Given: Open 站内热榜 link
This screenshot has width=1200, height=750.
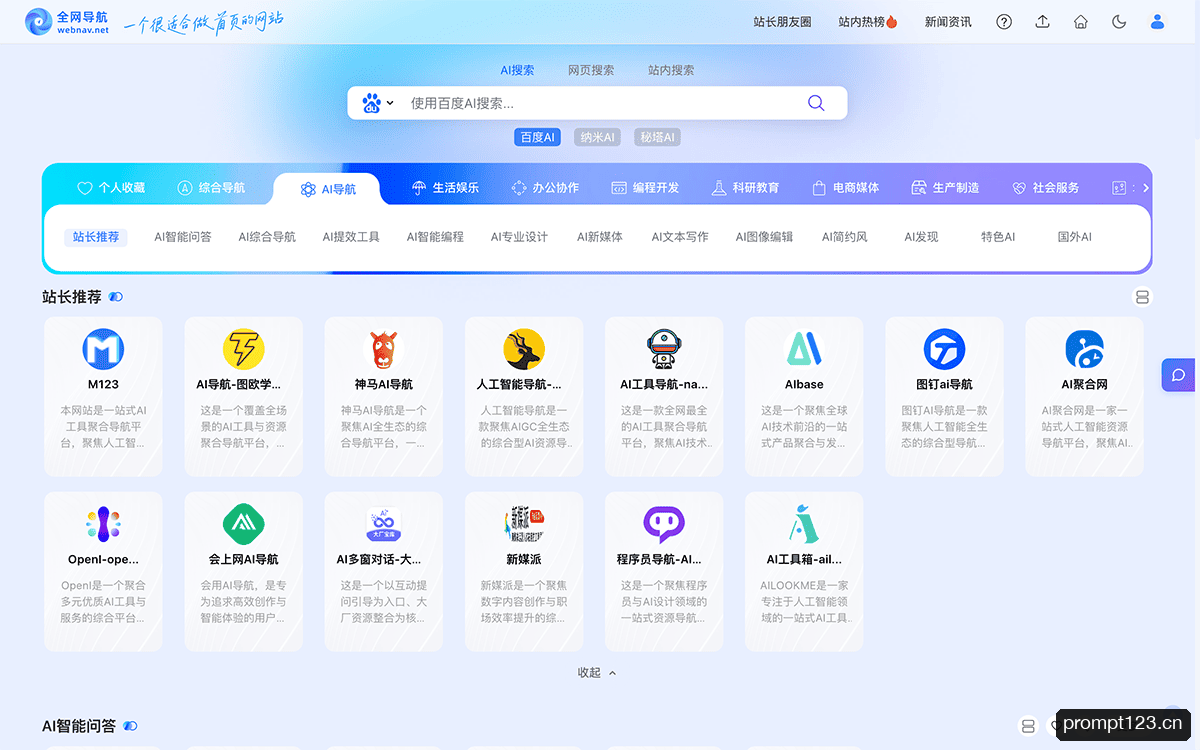Looking at the screenshot, I should pyautogui.click(x=868, y=21).
